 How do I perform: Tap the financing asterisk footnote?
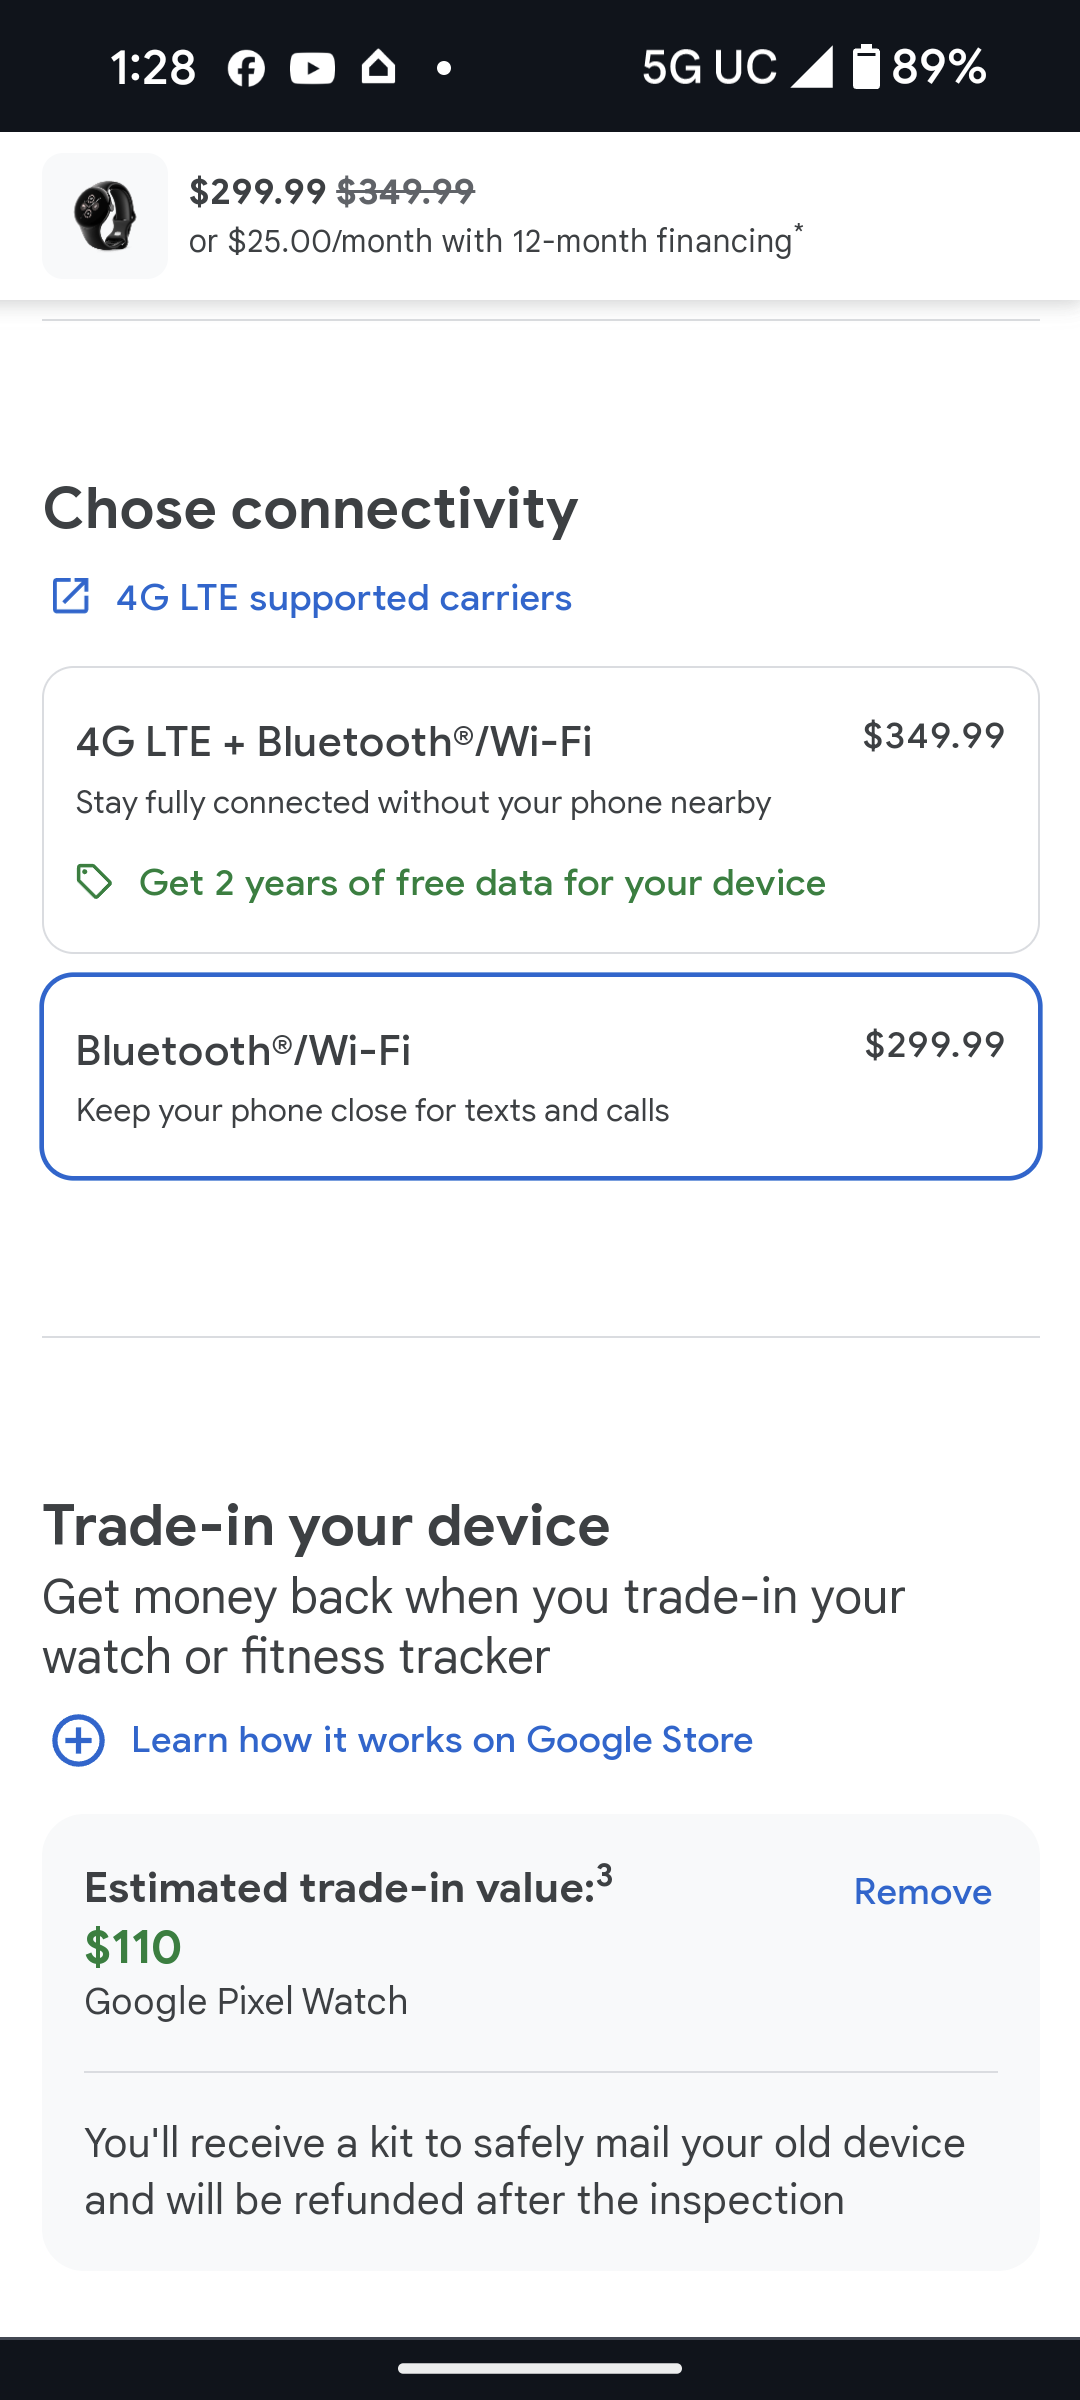pyautogui.click(x=799, y=230)
